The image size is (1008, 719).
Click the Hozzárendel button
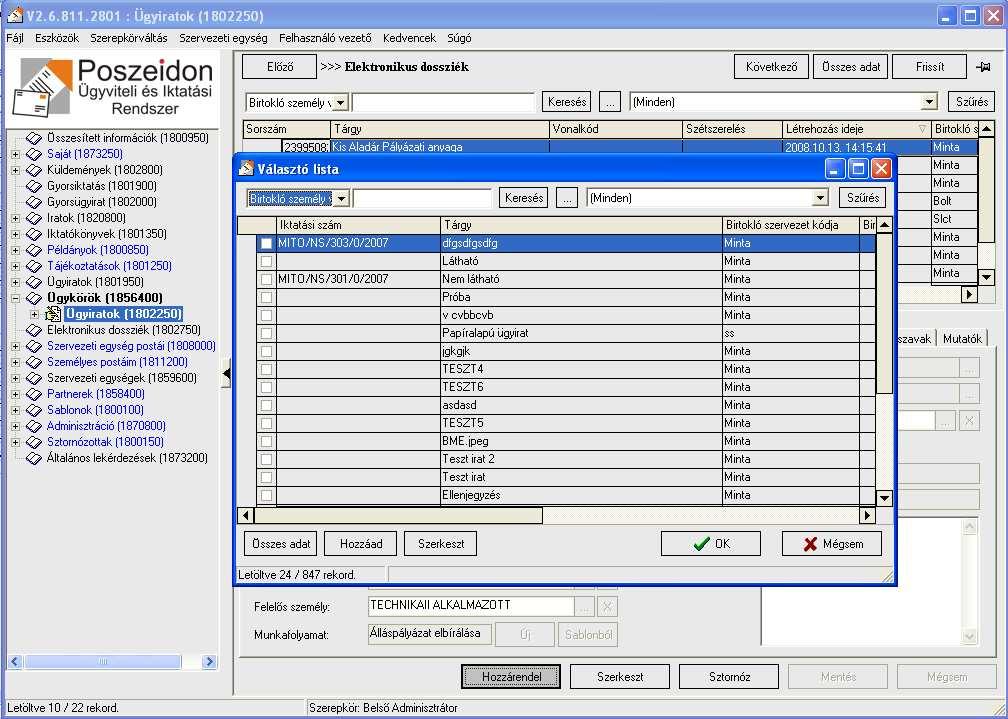(511, 677)
